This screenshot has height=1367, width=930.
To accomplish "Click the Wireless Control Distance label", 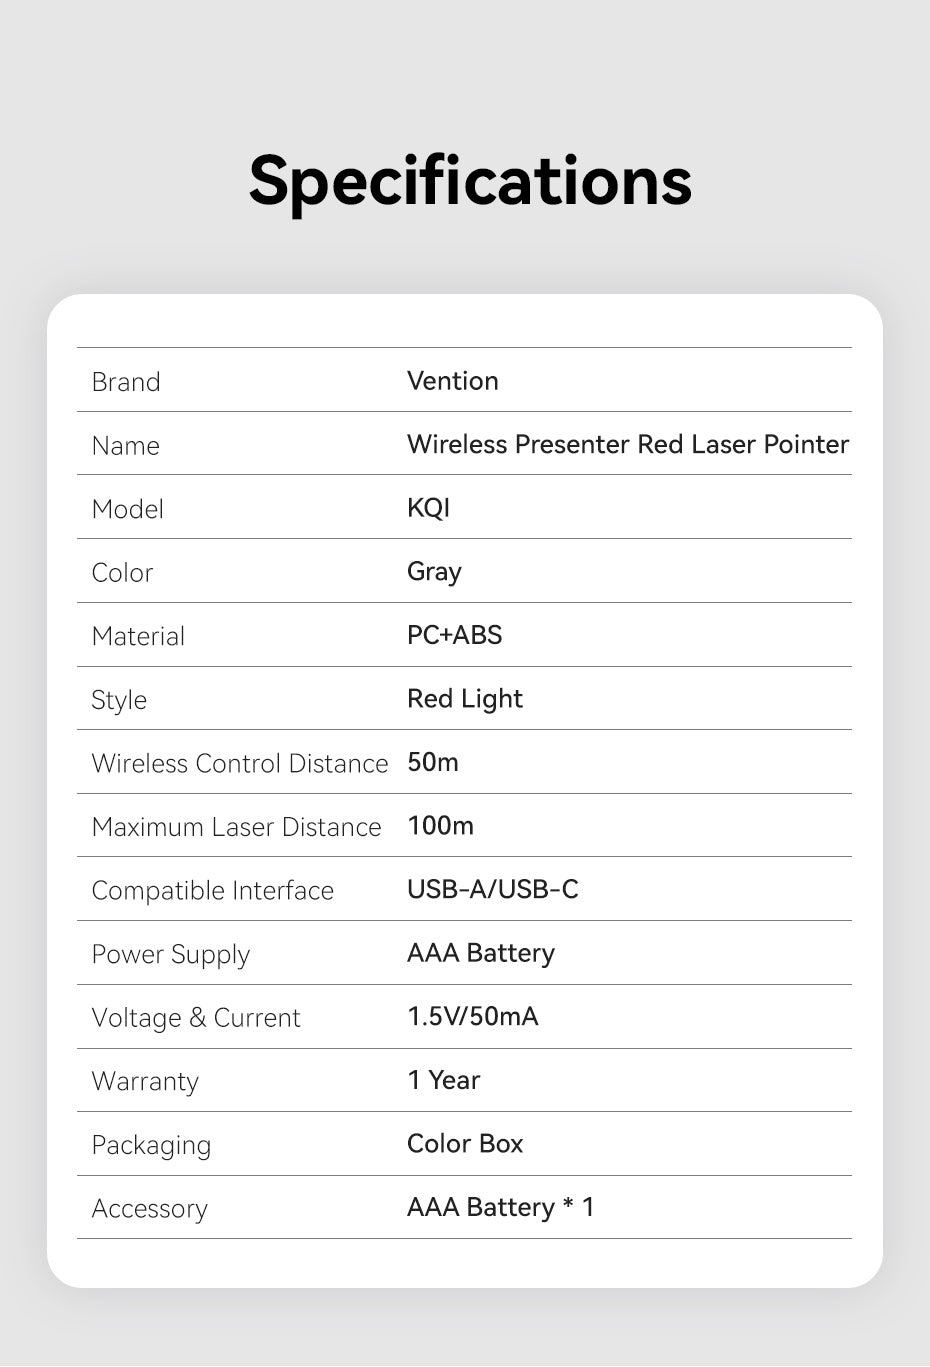I will (x=240, y=763).
